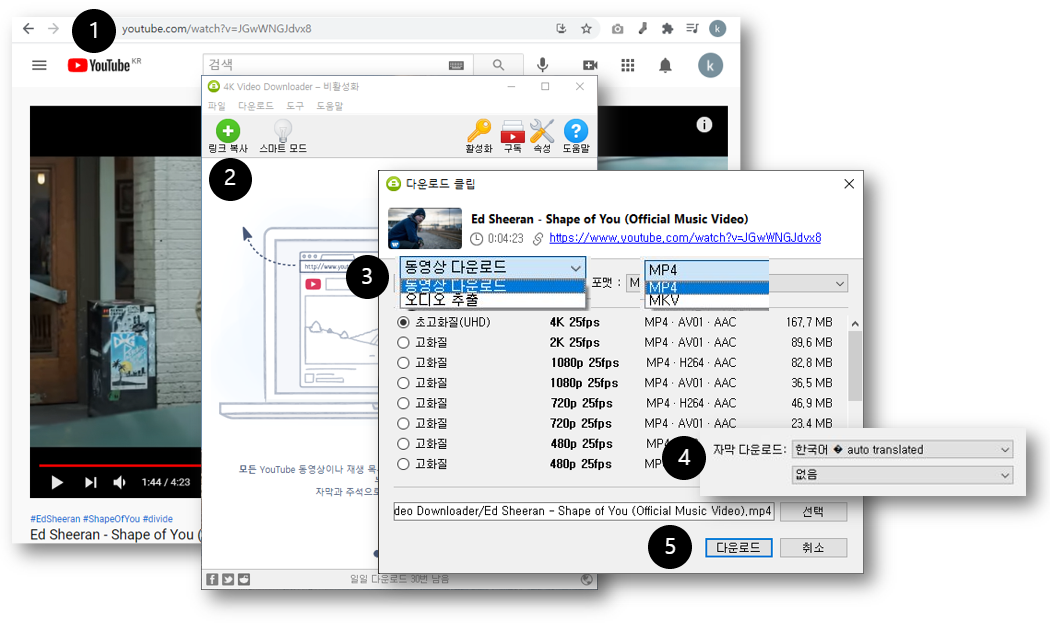Viewport: 1050px width, 625px height.
Task: Open preferences tools icon
Action: click(x=542, y=136)
